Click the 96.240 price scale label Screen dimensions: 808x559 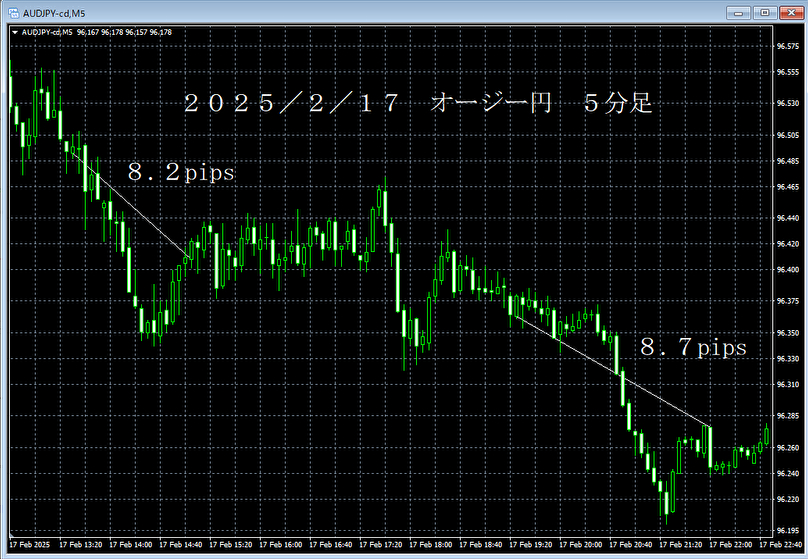(788, 473)
